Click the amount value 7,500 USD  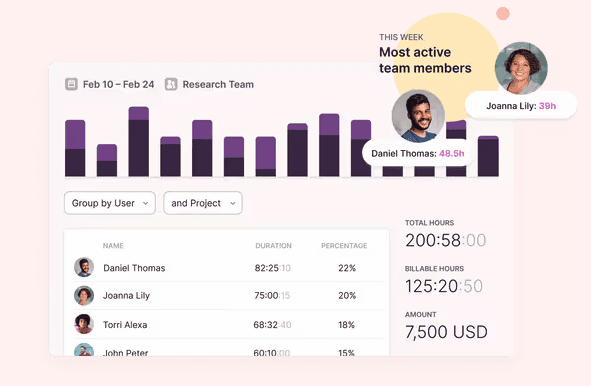click(446, 332)
